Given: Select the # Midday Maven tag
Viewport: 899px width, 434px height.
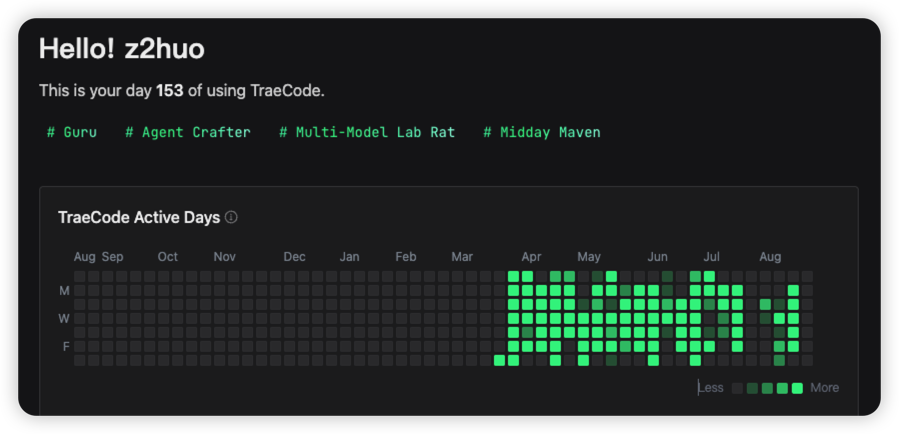Looking at the screenshot, I should 542,132.
